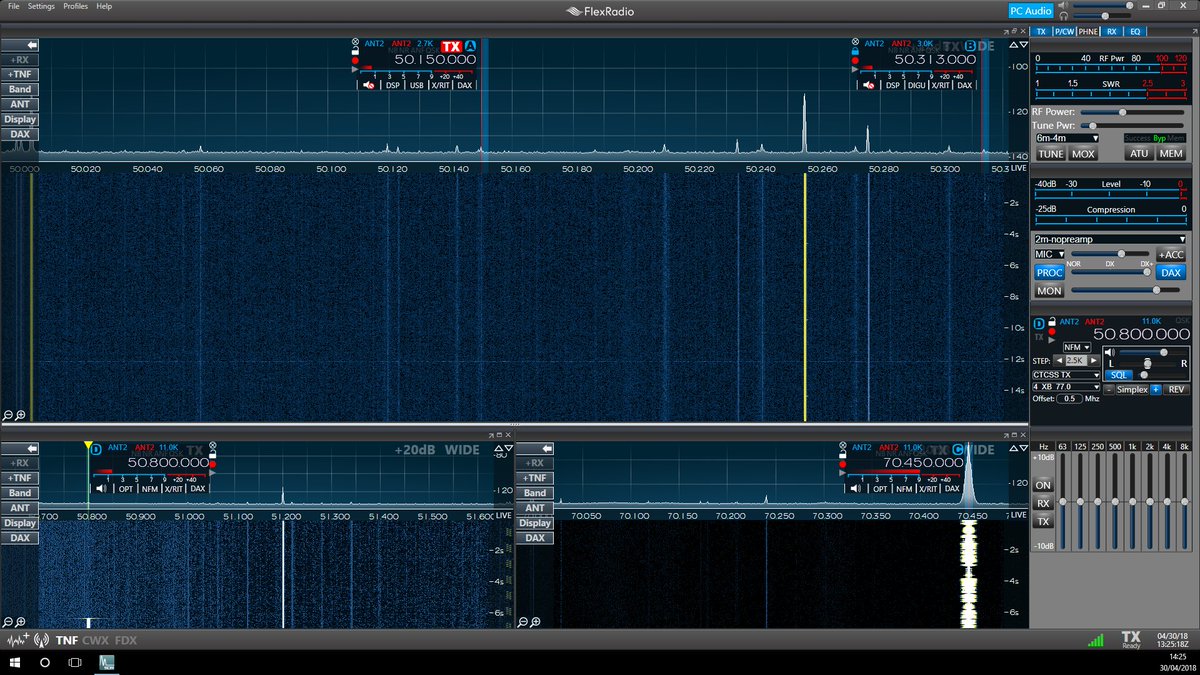Click the RF Power slider handle
This screenshot has width=1200, height=675.
(x=1122, y=112)
